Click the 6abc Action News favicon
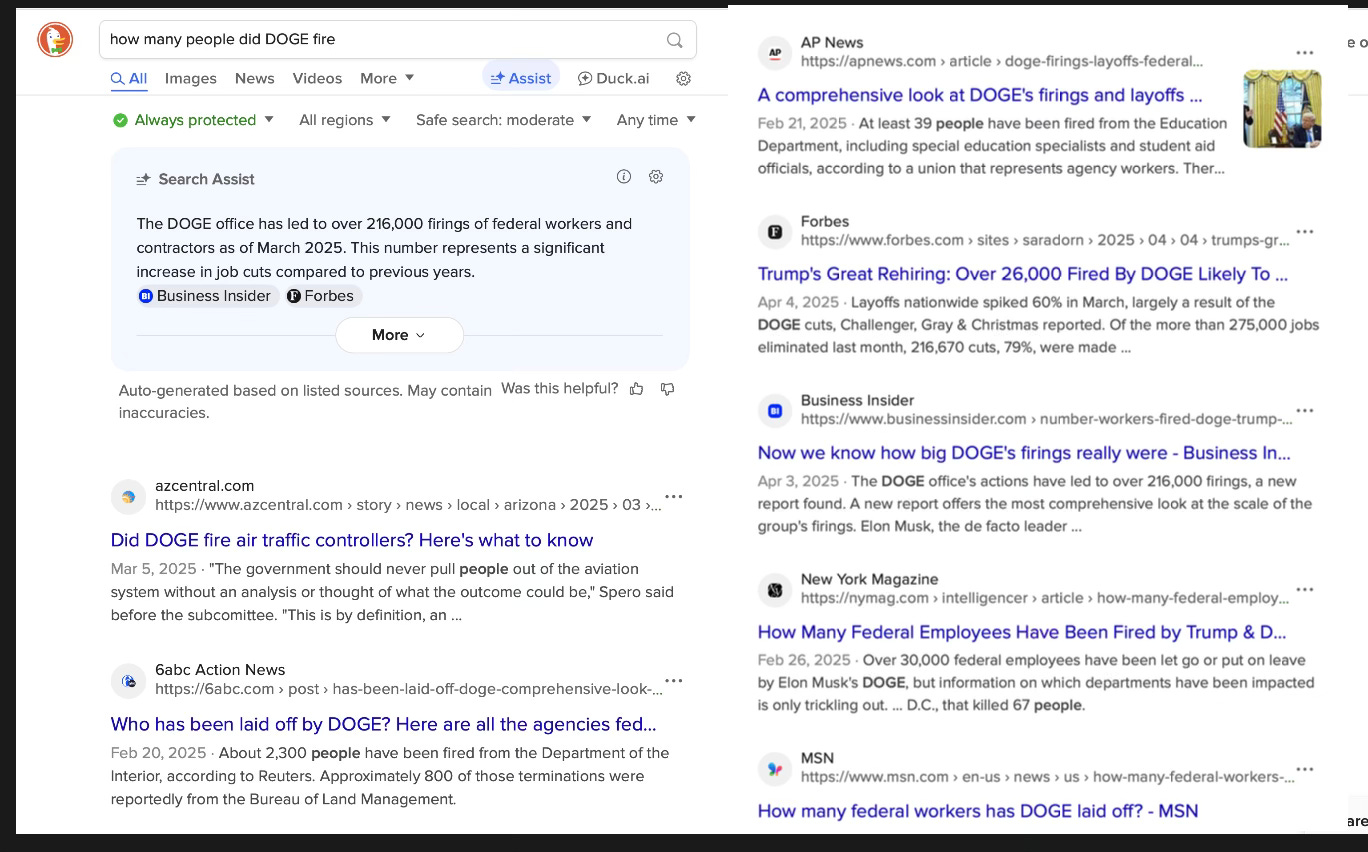 [x=128, y=680]
